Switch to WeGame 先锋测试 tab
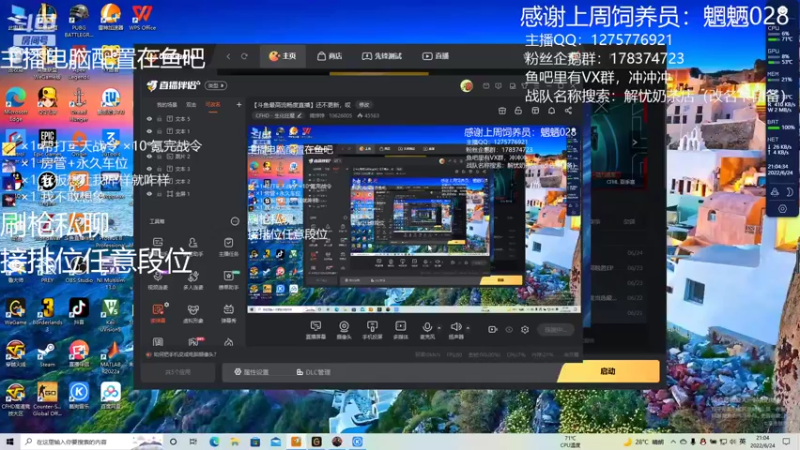The height and width of the screenshot is (450, 800). click(x=382, y=56)
